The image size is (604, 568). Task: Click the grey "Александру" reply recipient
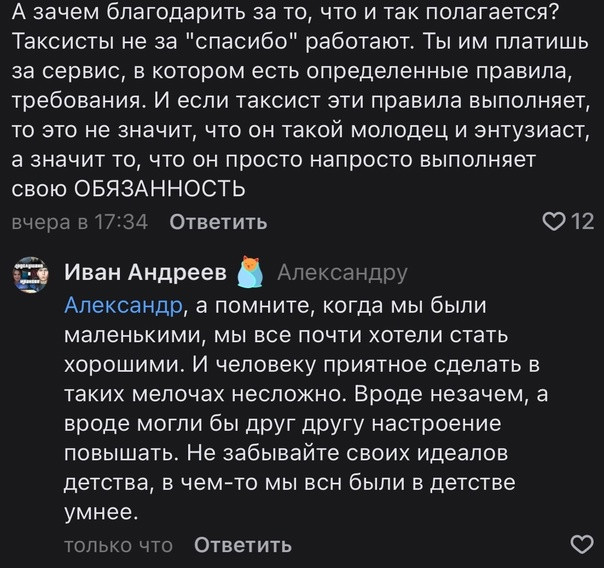pyautogui.click(x=341, y=272)
